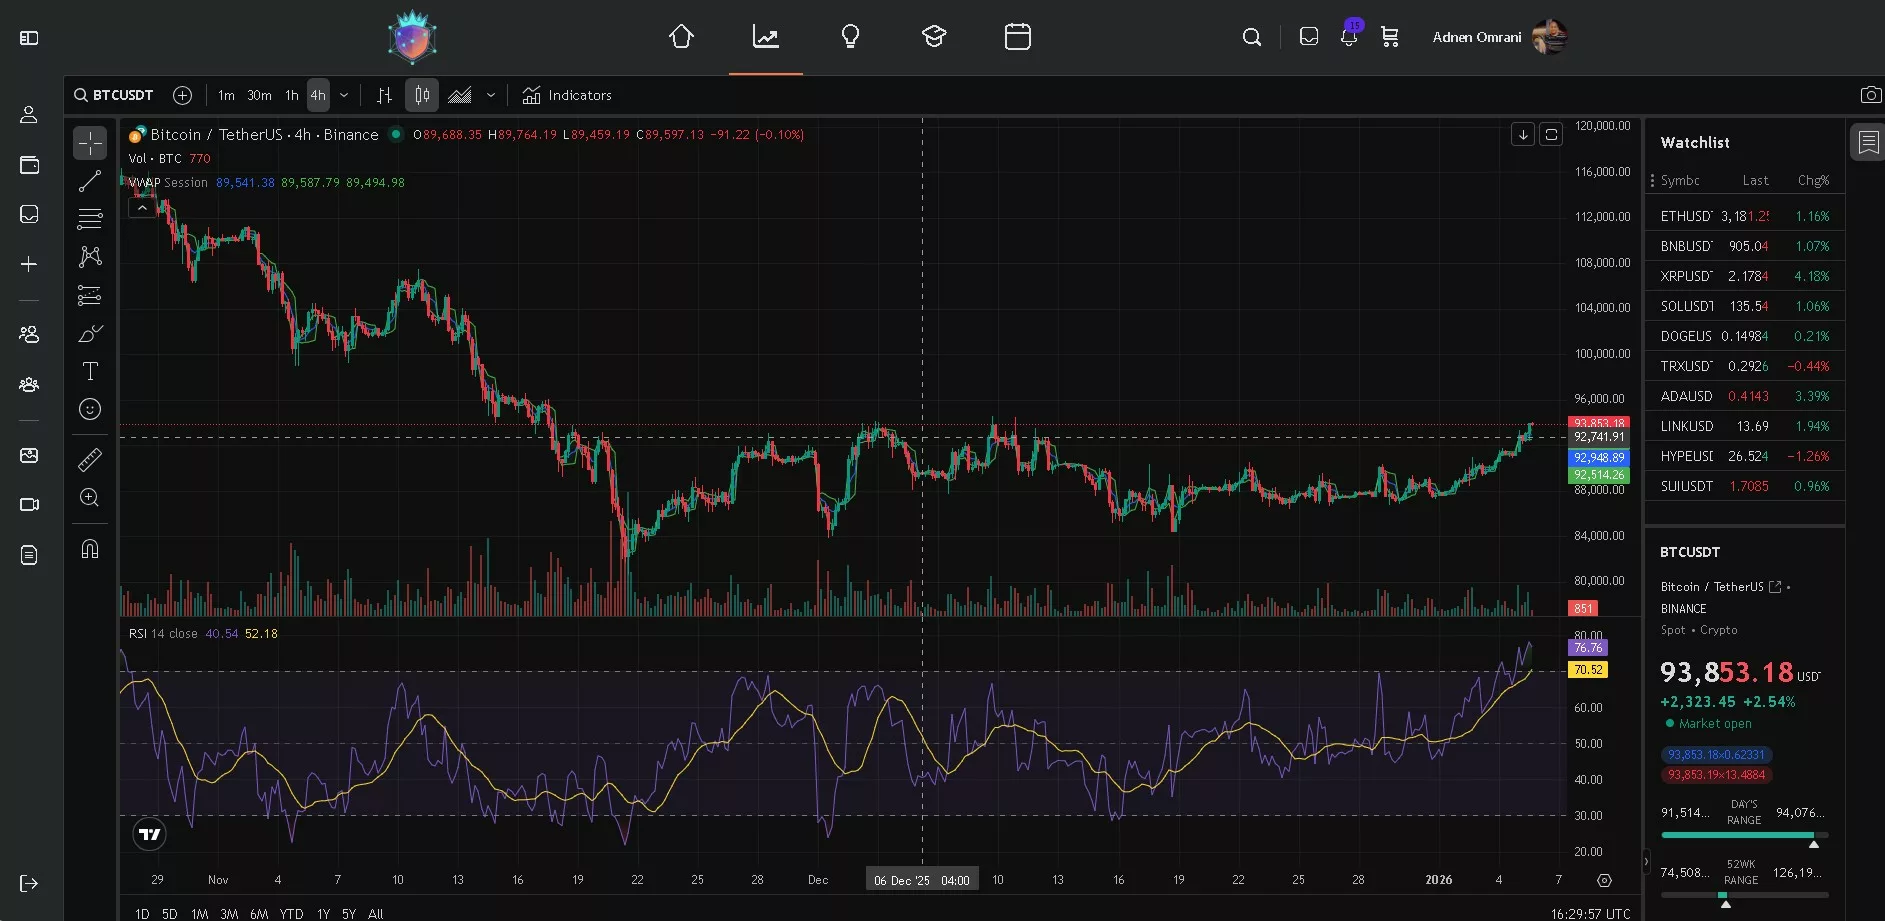The height and width of the screenshot is (921, 1885).
Task: Select the trend line drawing tool
Action: pyautogui.click(x=90, y=181)
